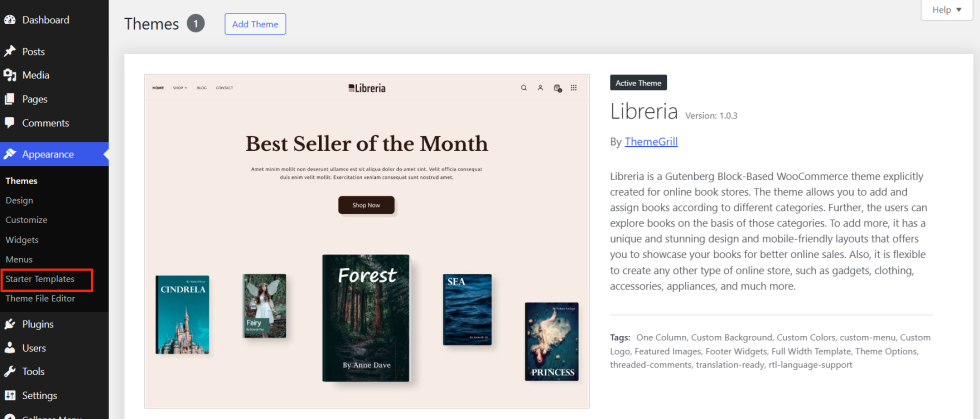The height and width of the screenshot is (419, 980).
Task: Click the Forest book cover thumbnail
Action: click(366, 318)
